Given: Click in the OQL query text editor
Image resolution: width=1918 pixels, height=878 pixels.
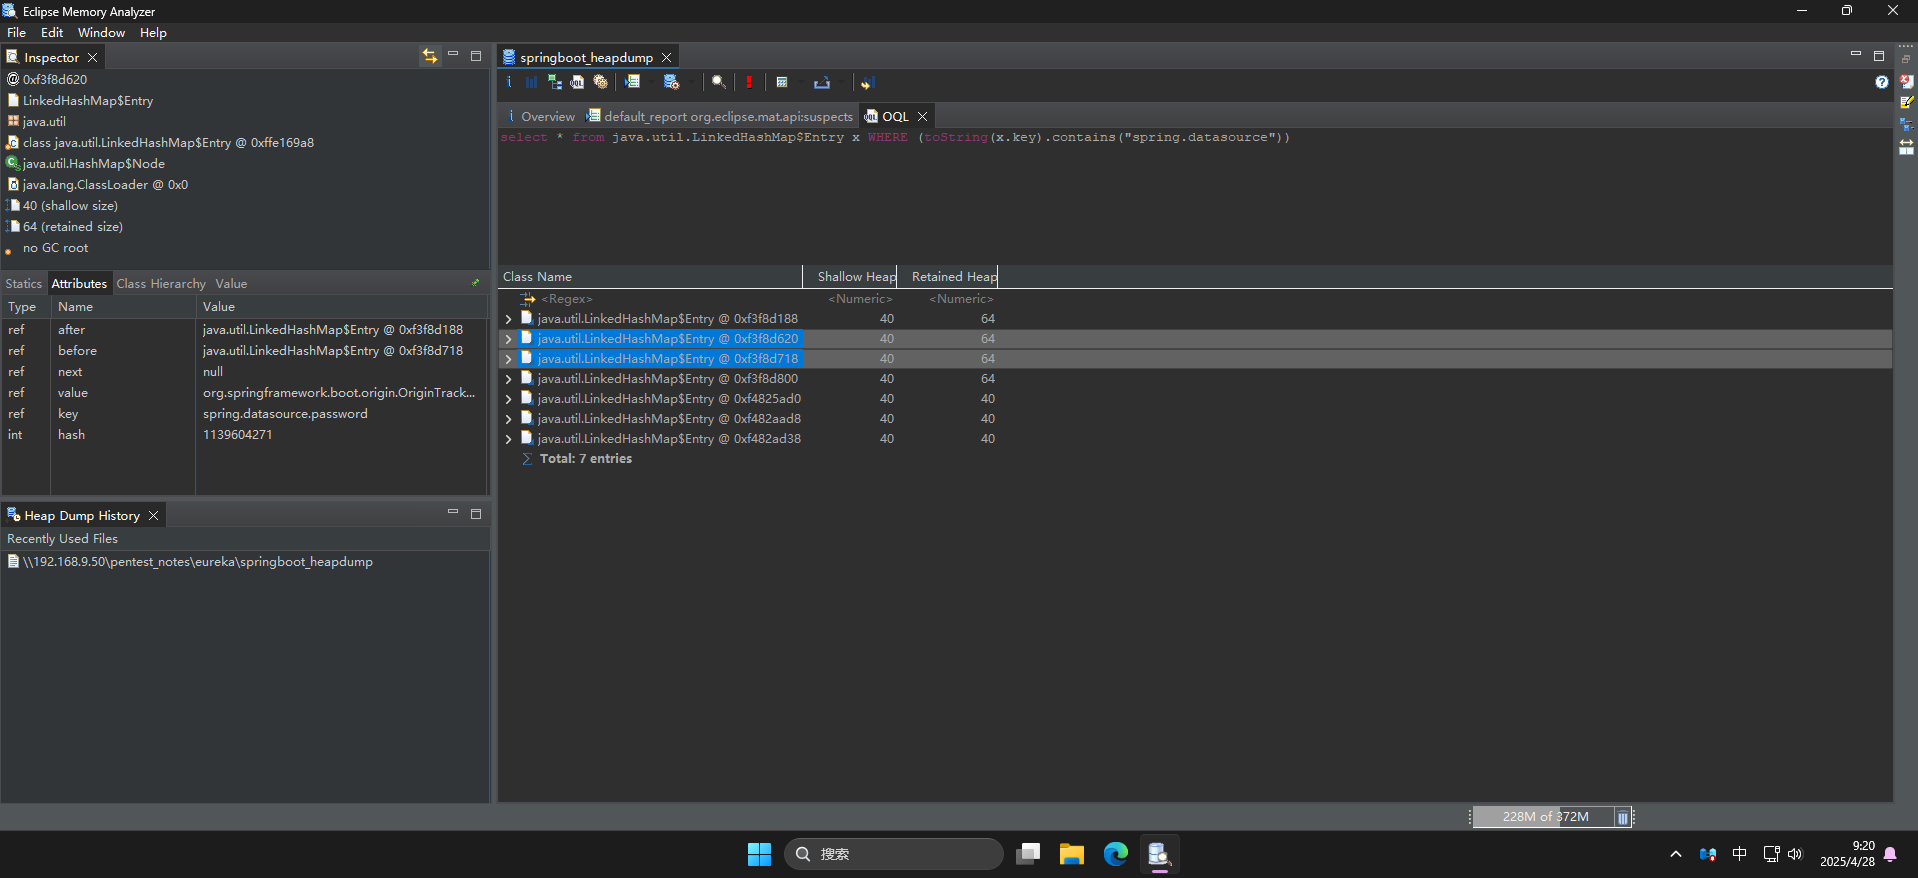Looking at the screenshot, I should [x=1195, y=195].
